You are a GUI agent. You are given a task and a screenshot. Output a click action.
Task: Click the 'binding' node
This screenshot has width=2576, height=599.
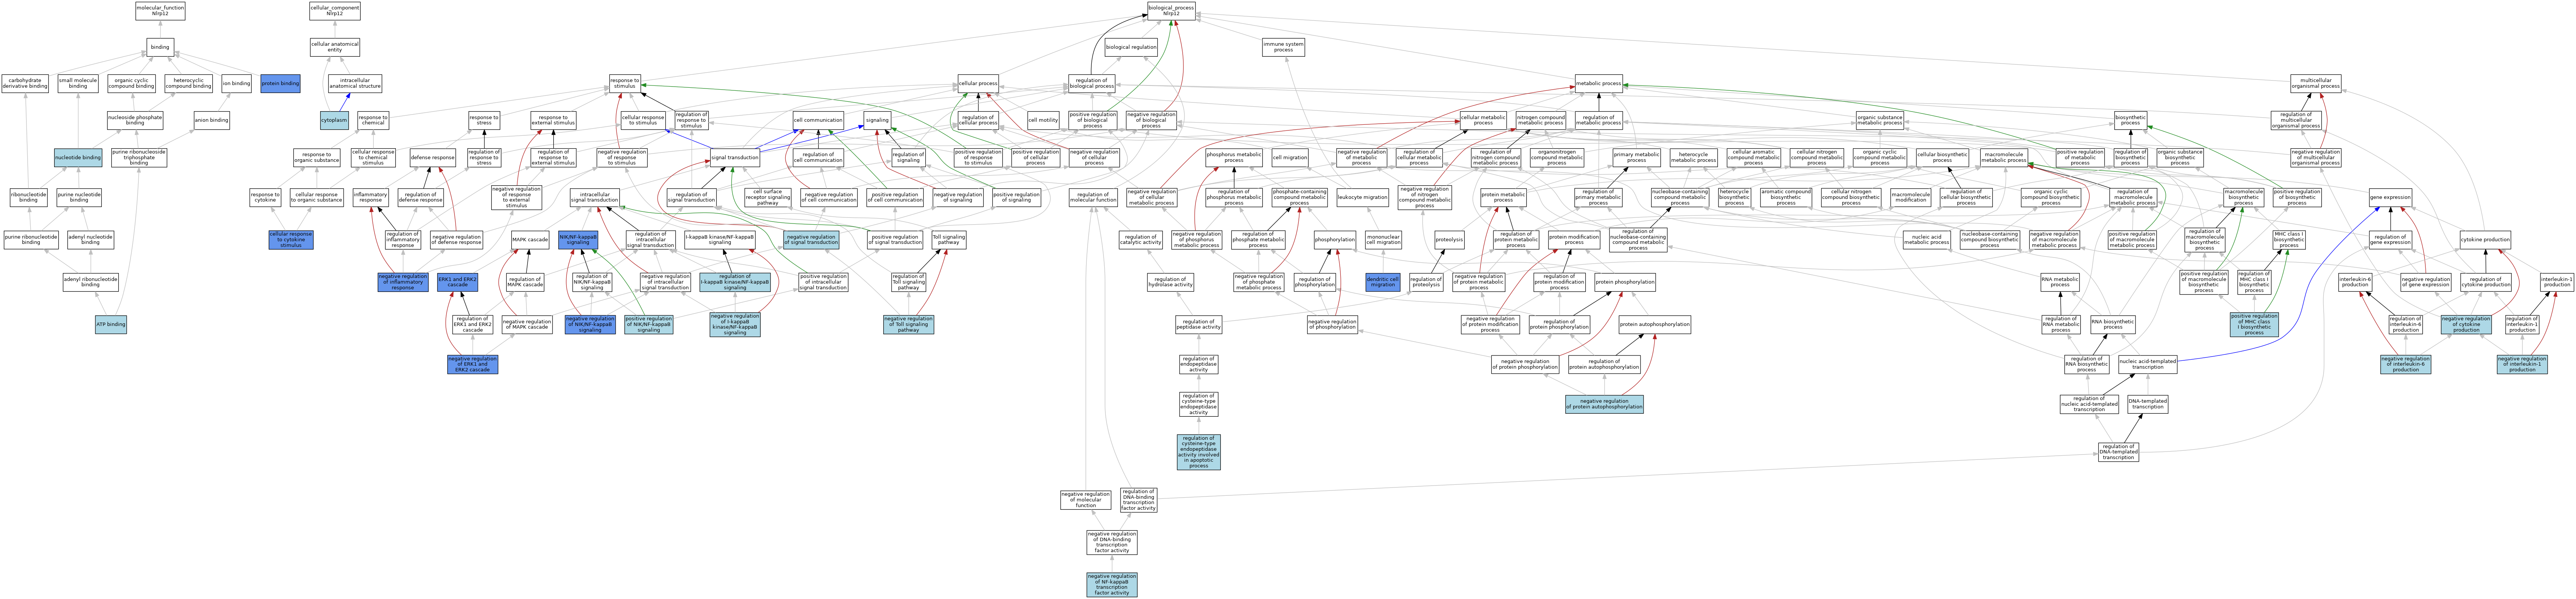pyautogui.click(x=160, y=47)
